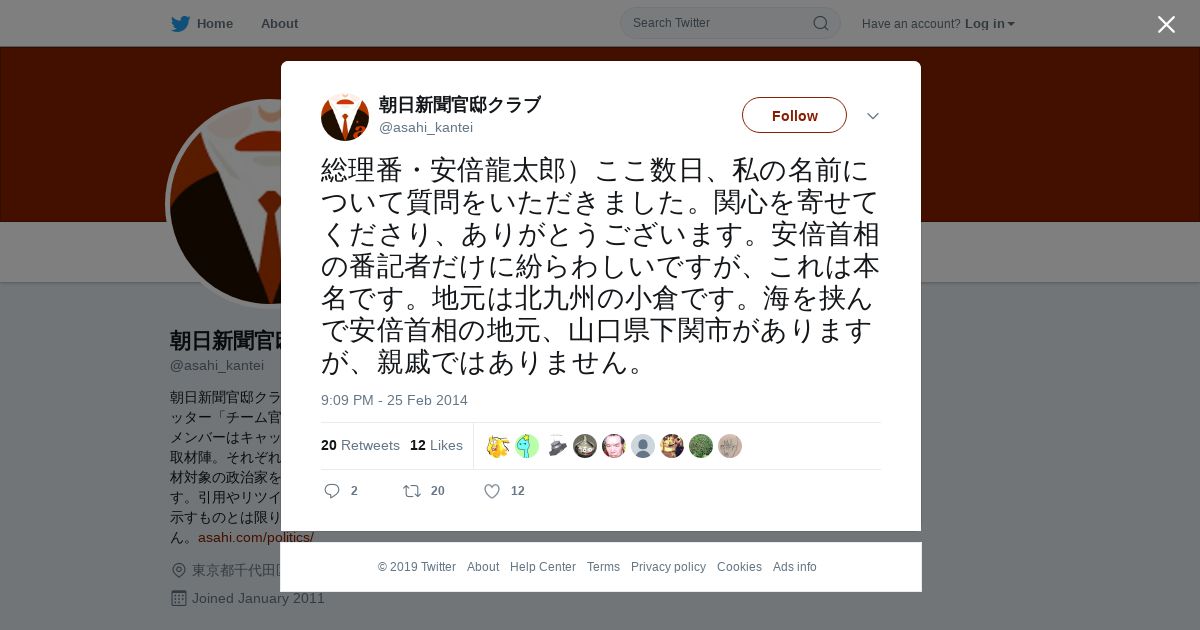1200x630 pixels.
Task: Close the tweet overlay with the X
Action: (1166, 24)
